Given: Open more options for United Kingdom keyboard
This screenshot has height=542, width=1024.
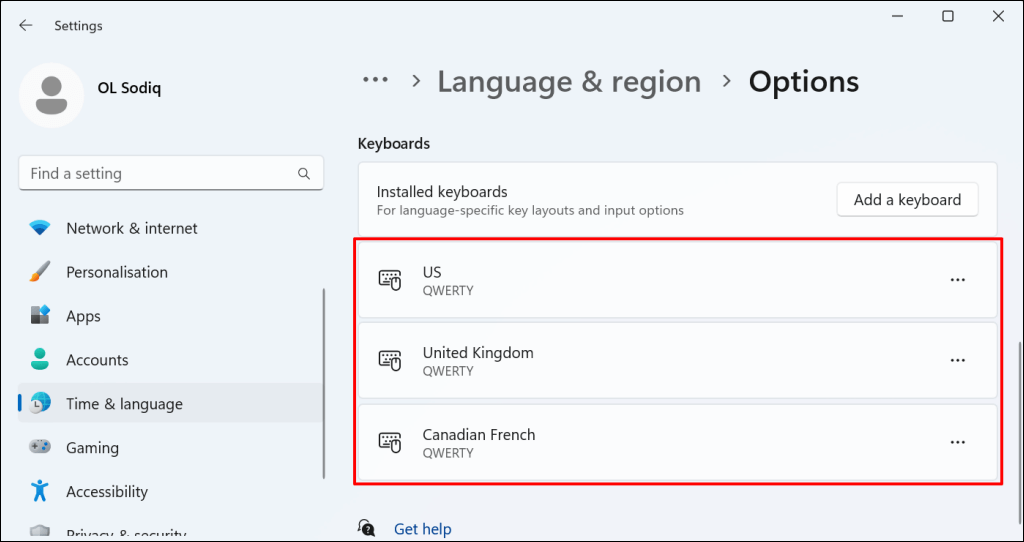Looking at the screenshot, I should click(957, 360).
